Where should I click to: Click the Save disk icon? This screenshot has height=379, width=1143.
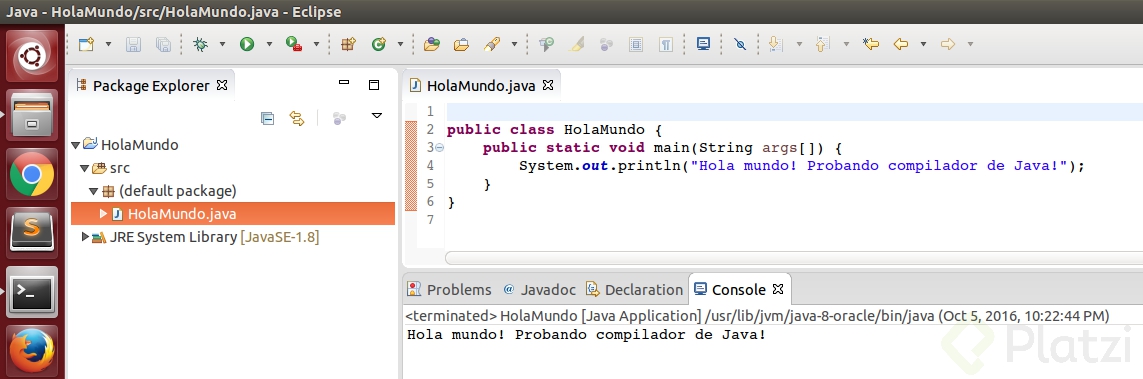(133, 44)
